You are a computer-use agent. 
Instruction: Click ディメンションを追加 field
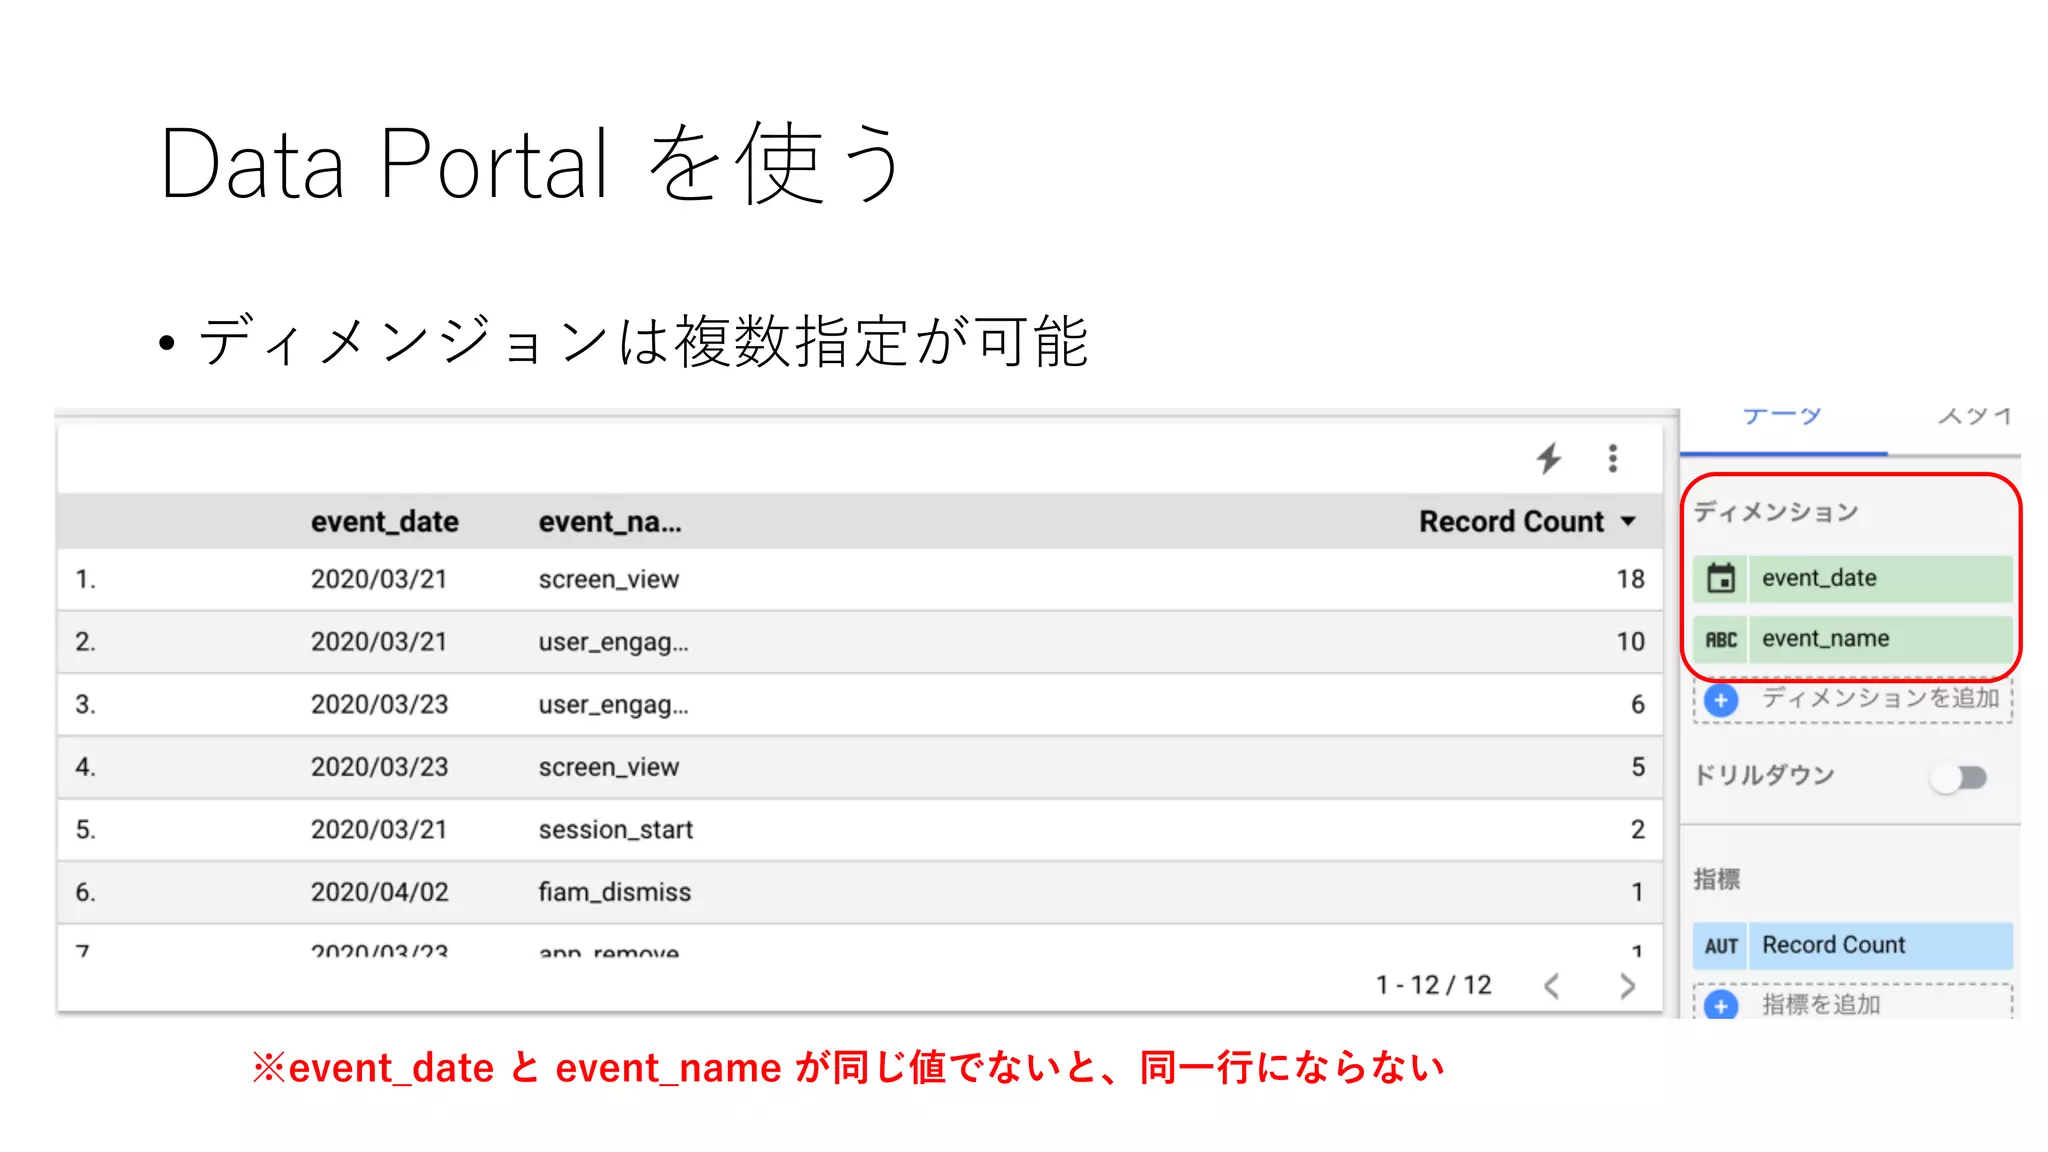pyautogui.click(x=1853, y=700)
